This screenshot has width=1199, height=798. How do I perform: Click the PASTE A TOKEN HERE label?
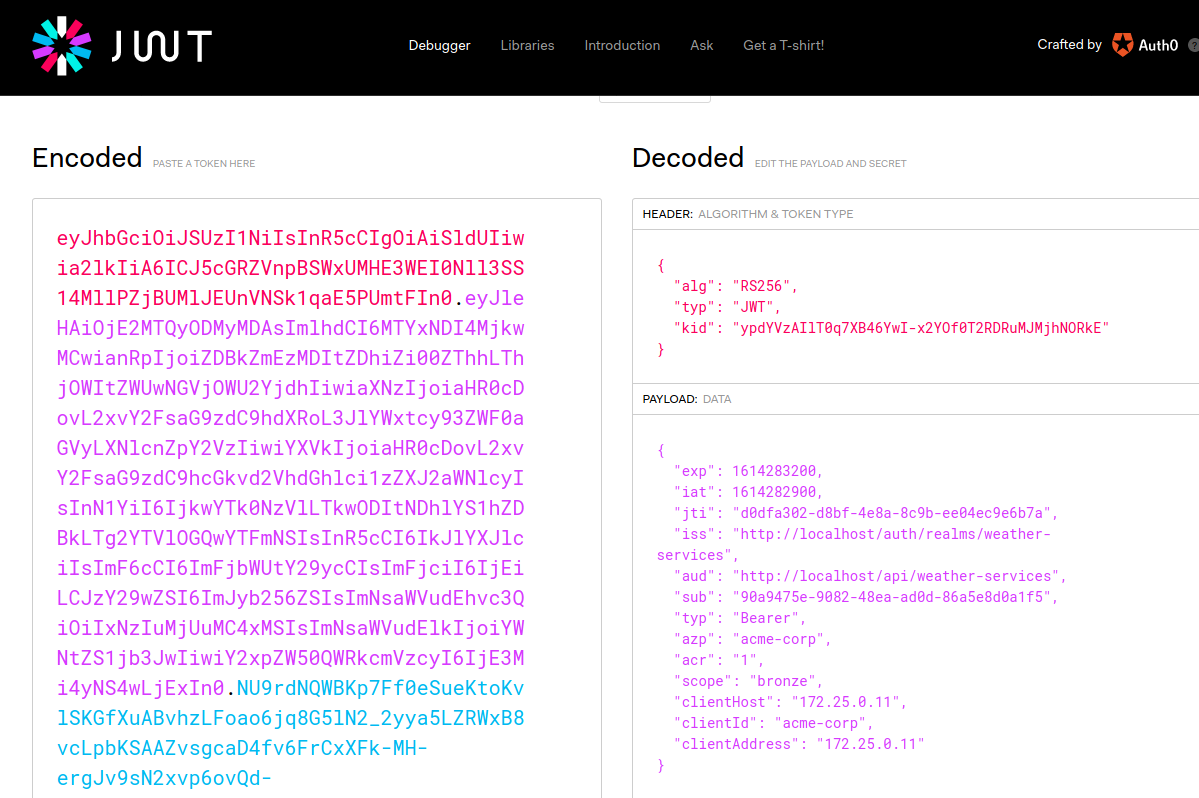tap(204, 164)
